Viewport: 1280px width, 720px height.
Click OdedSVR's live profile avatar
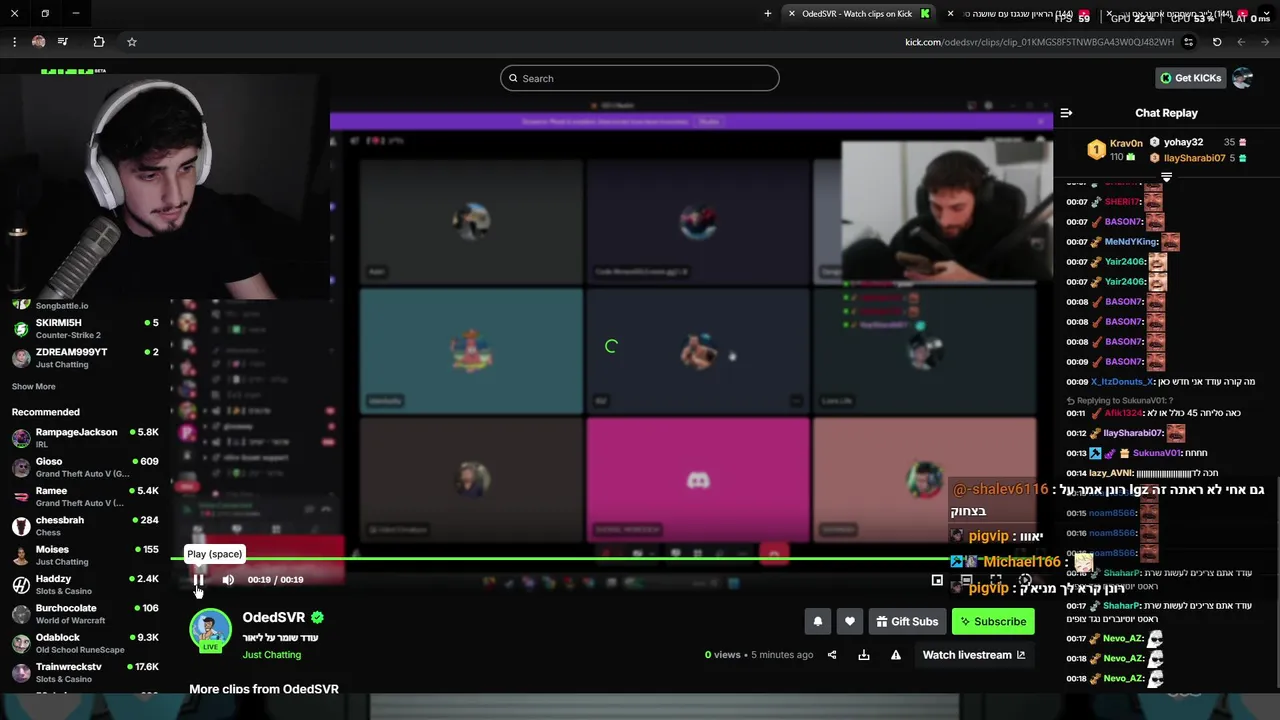210,630
